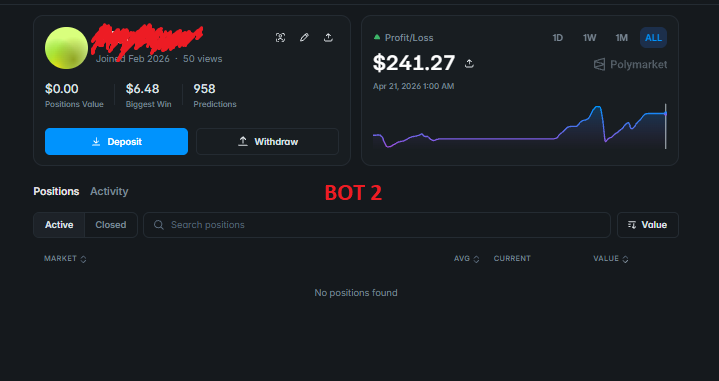Image resolution: width=719 pixels, height=381 pixels.
Task: Switch to the Activity tab
Action: [109, 191]
